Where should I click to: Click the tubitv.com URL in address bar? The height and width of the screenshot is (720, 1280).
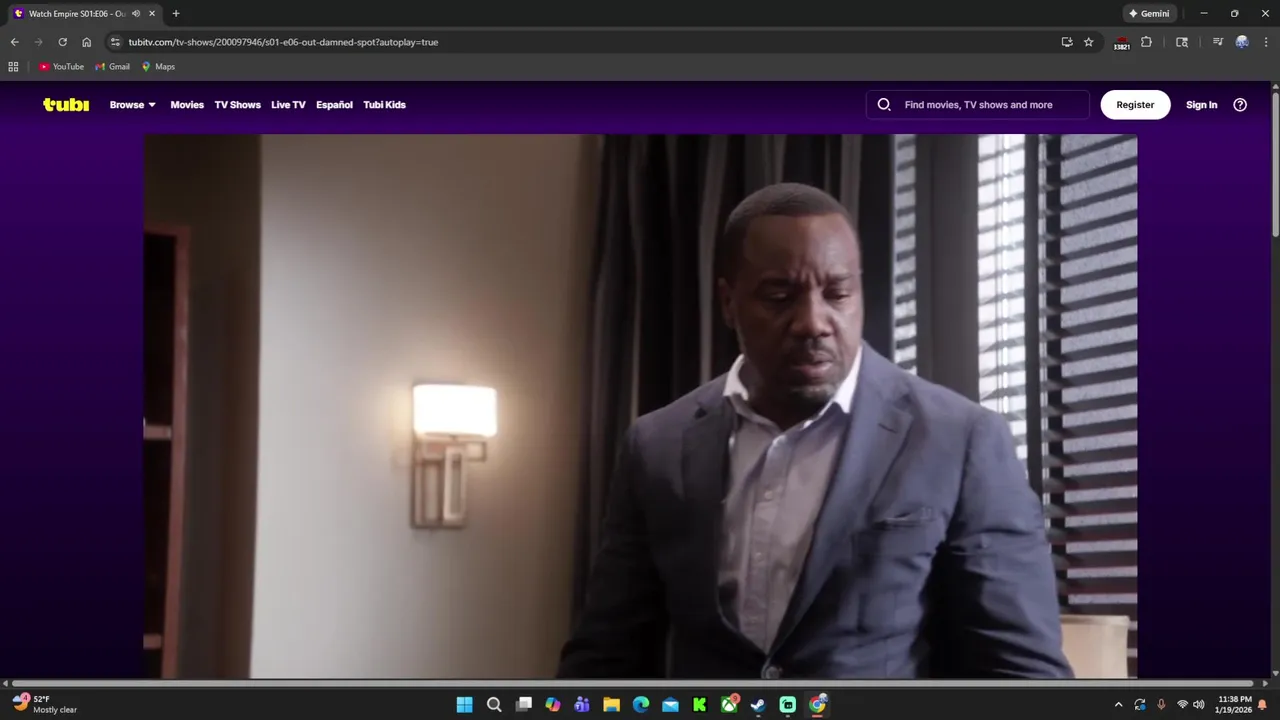tap(283, 42)
